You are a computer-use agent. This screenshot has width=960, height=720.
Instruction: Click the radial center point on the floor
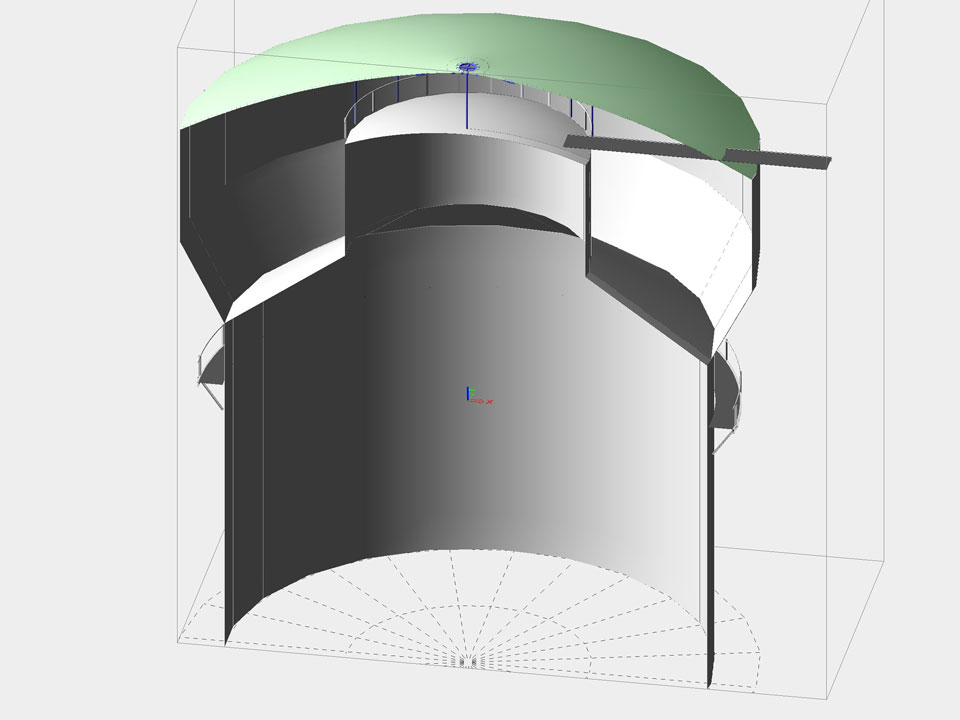[468, 662]
